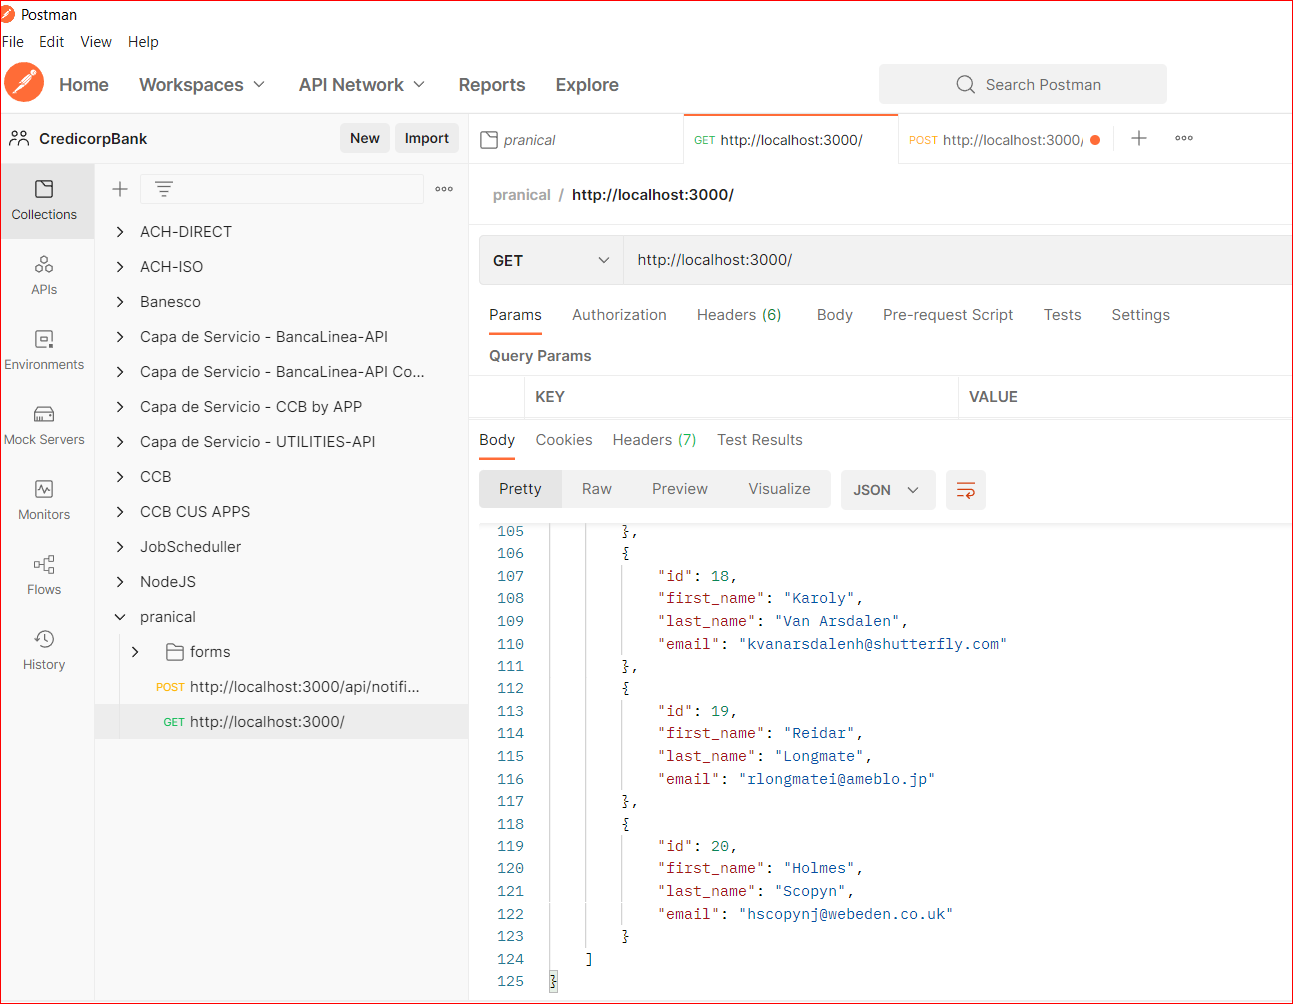Select the Visualize response view

[x=780, y=489]
